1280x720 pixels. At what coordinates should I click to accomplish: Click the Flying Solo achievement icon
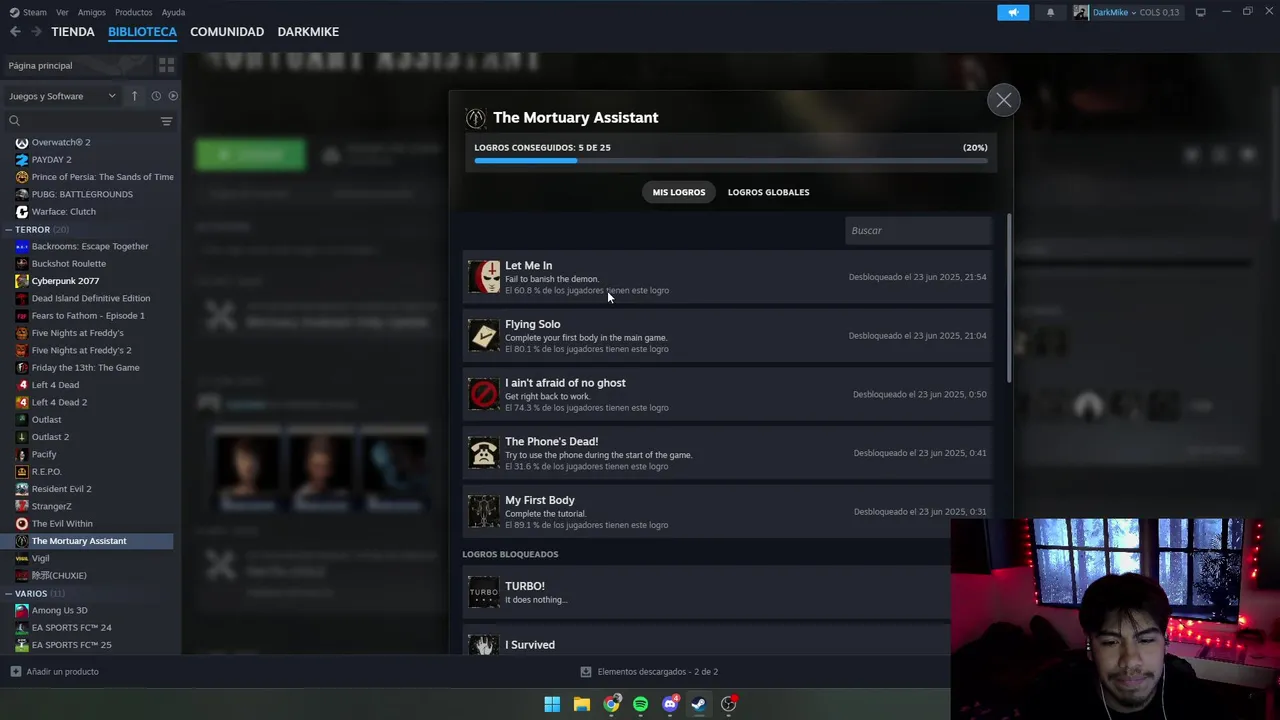[x=484, y=336]
